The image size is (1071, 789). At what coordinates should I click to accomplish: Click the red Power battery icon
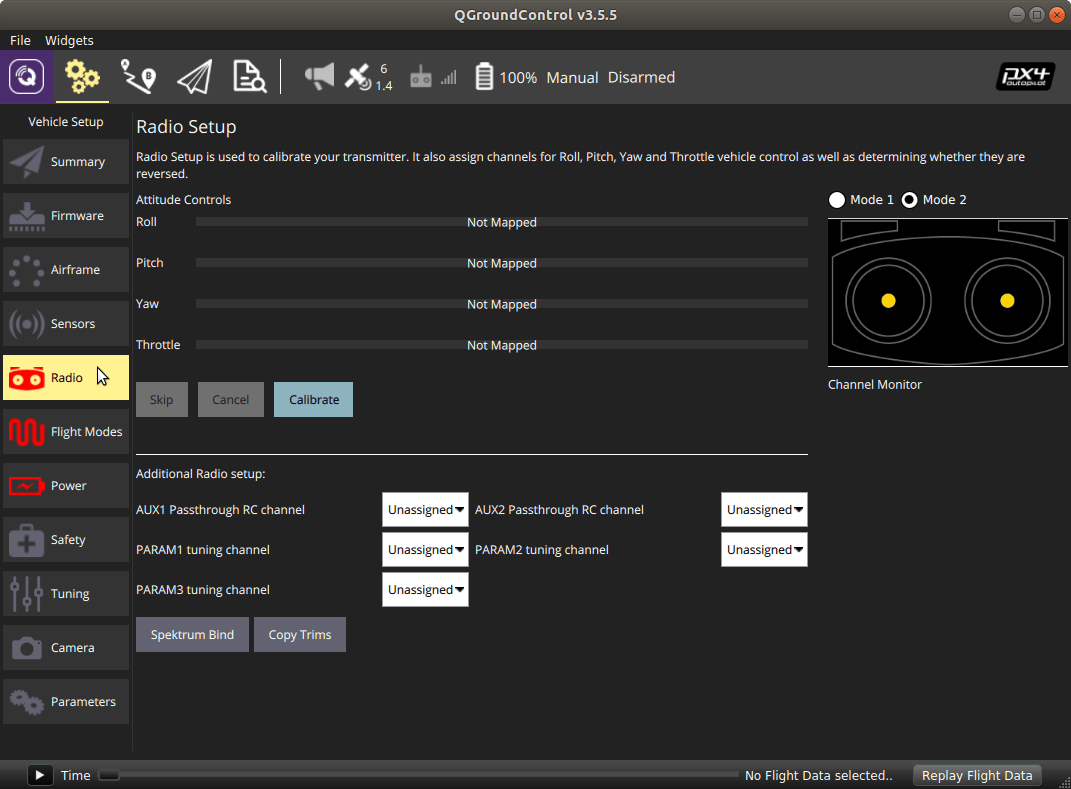[x=27, y=486]
